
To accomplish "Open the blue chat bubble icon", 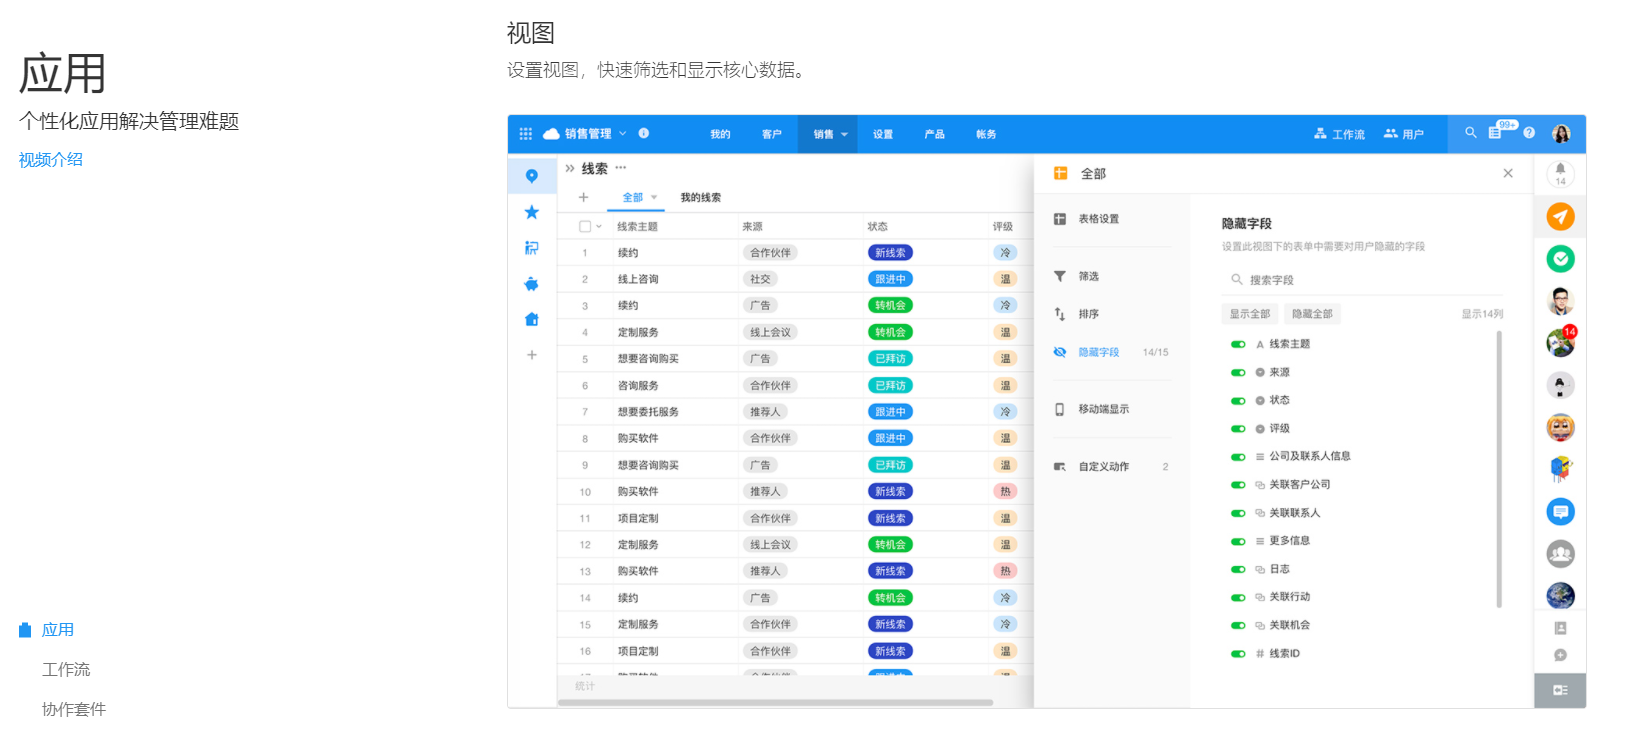I will tap(1561, 512).
